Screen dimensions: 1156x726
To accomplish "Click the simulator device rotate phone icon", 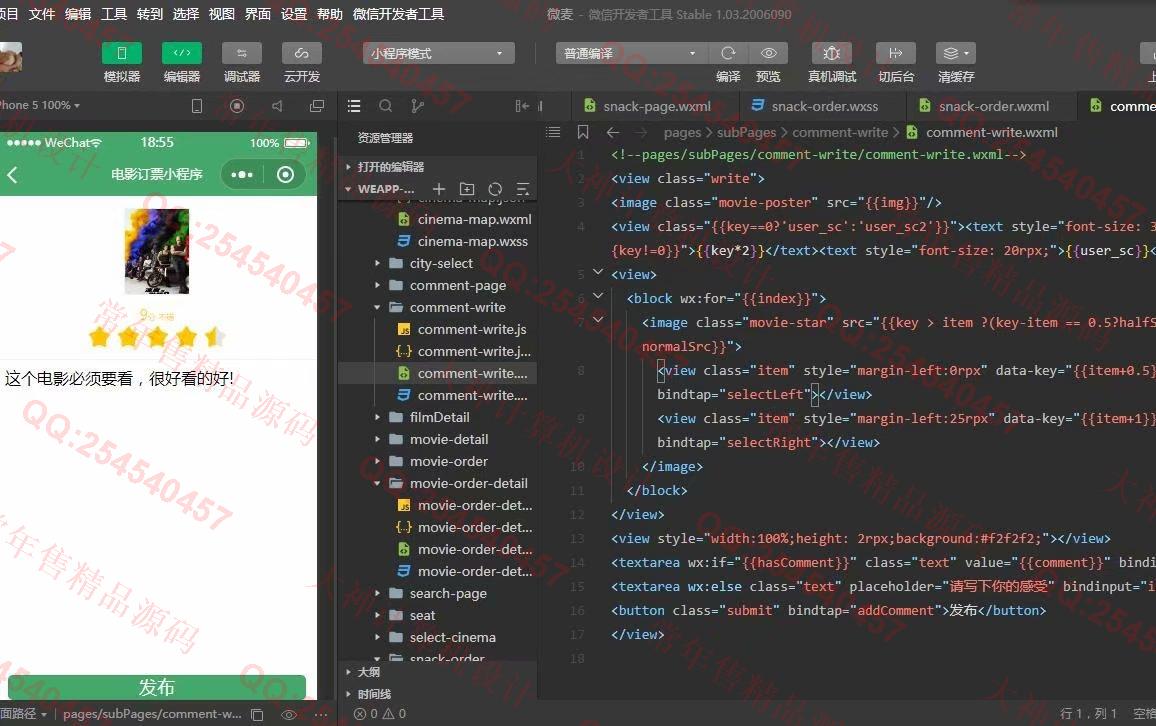I will (x=197, y=106).
